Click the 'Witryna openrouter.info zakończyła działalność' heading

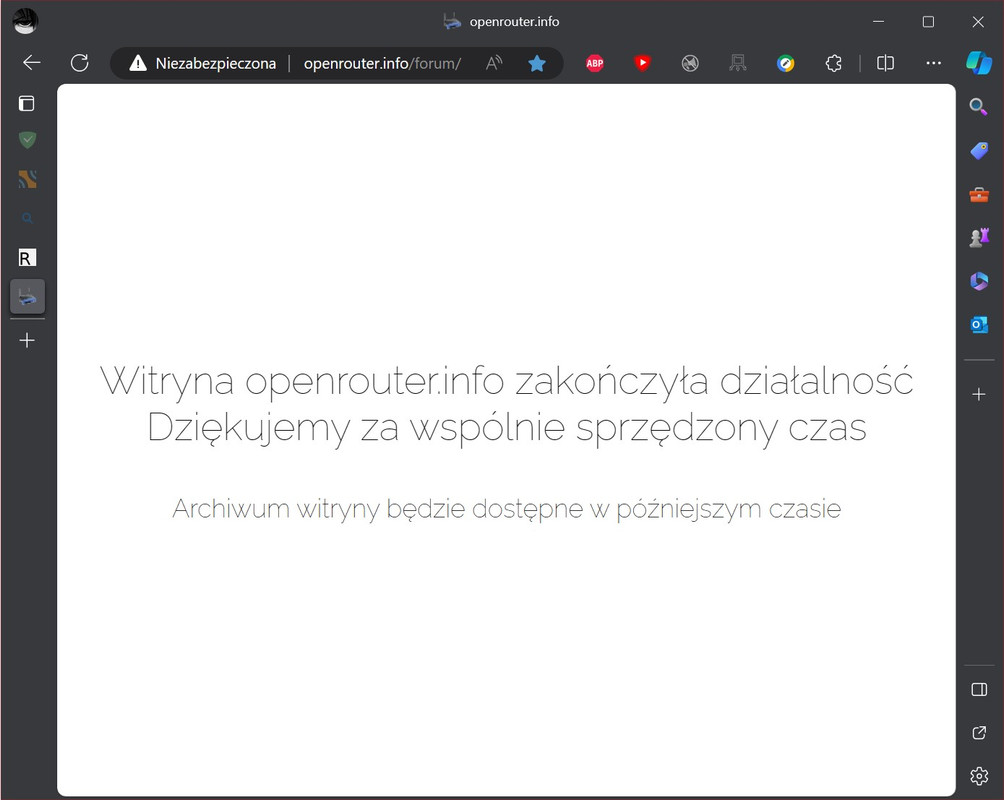click(506, 381)
